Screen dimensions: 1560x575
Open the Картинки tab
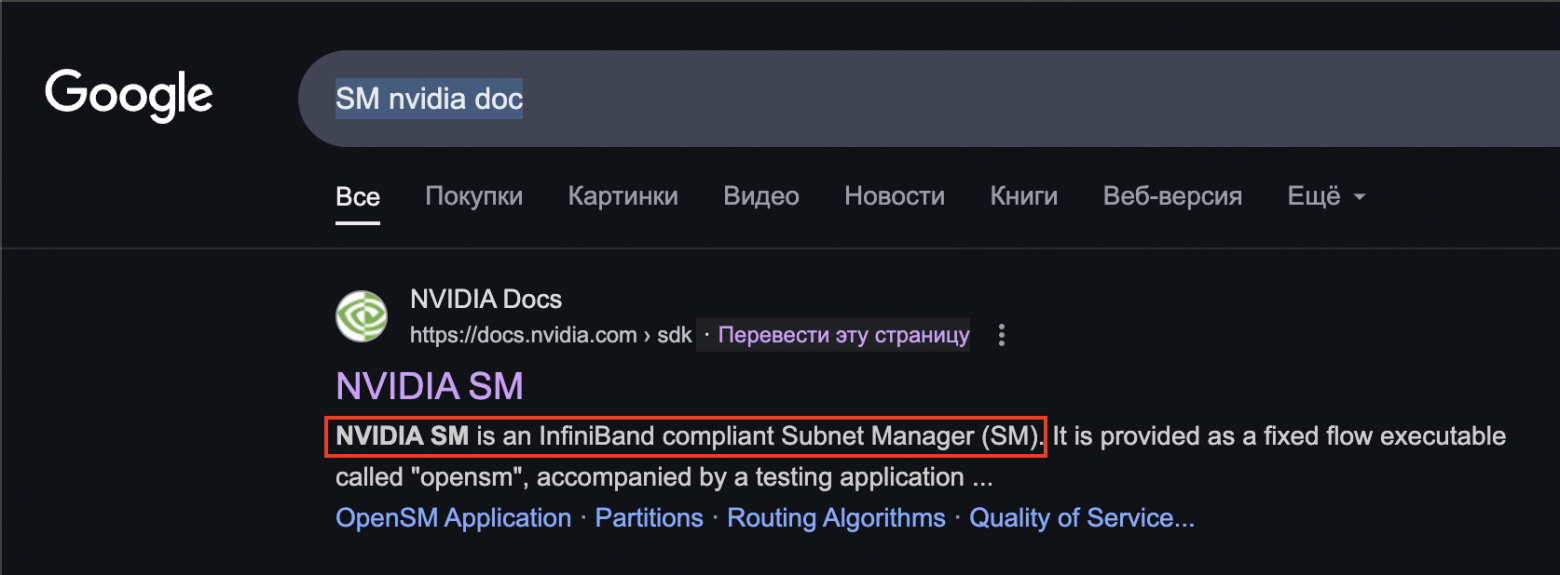[x=623, y=197]
